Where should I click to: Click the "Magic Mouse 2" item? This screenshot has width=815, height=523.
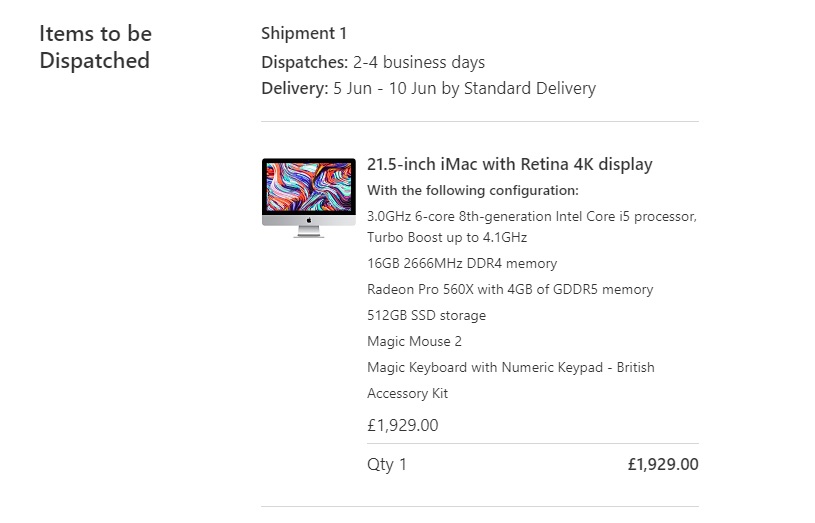point(414,342)
